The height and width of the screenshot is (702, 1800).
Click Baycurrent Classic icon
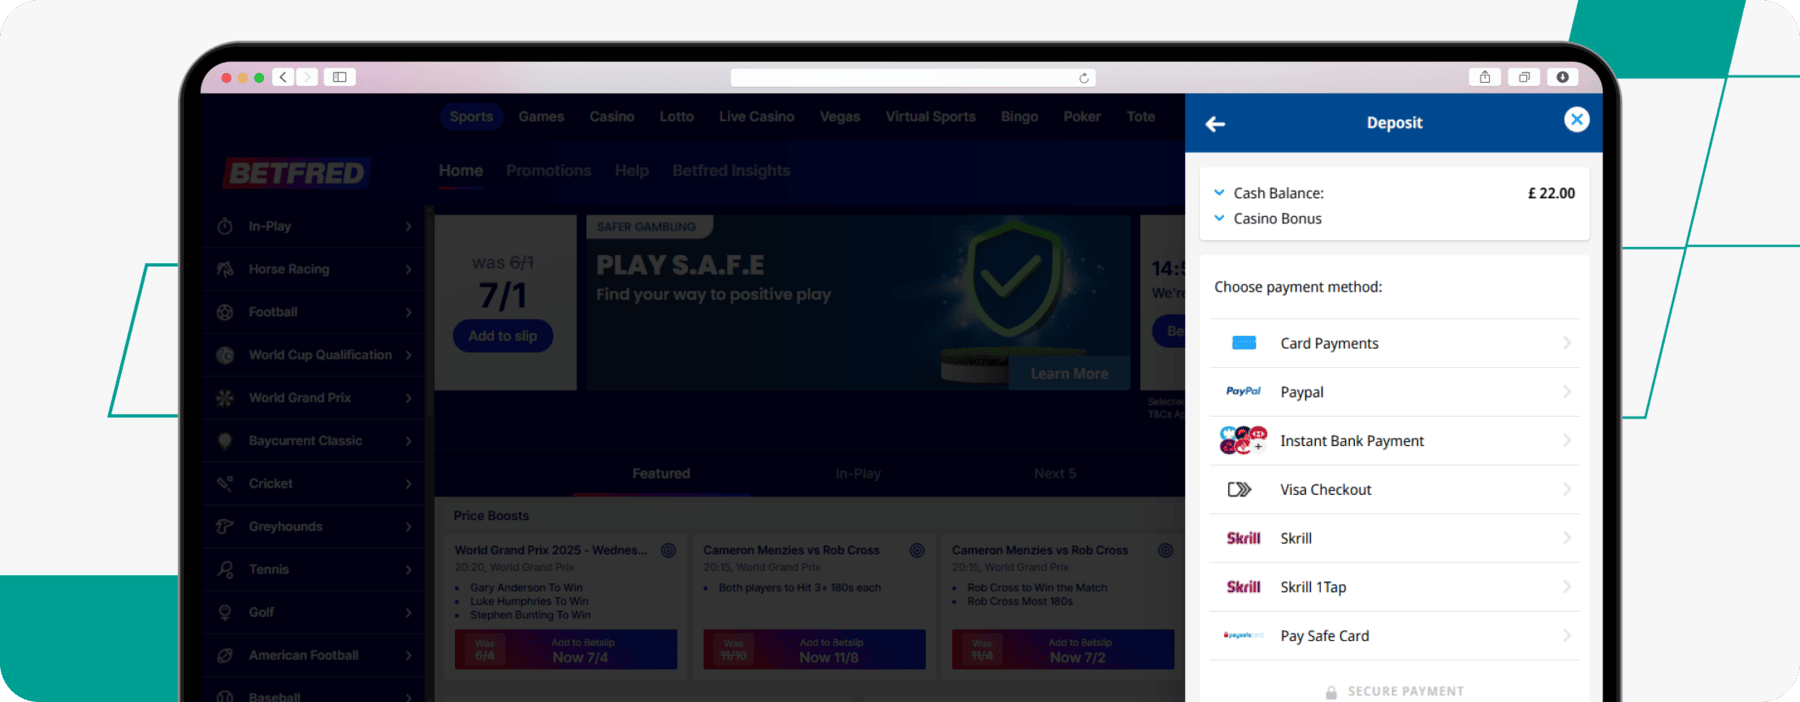[x=225, y=441]
